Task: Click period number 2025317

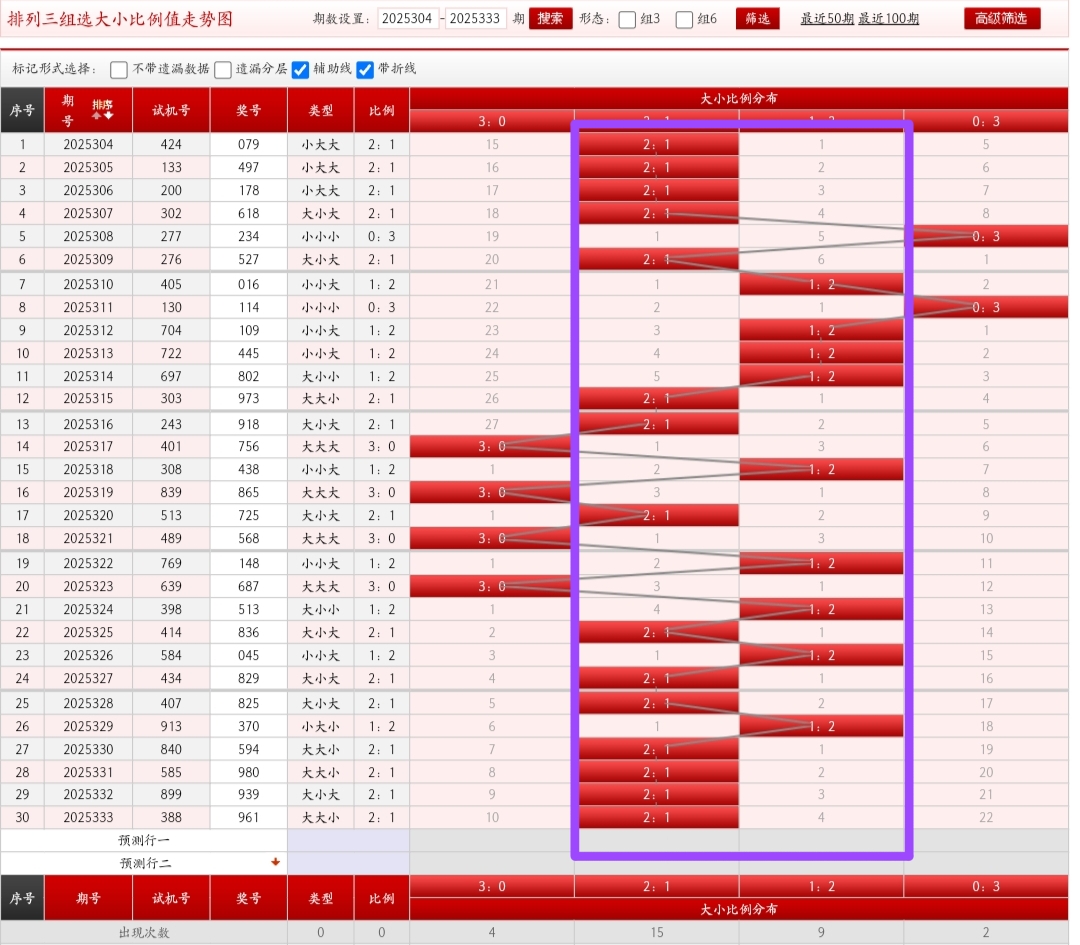Action: [x=88, y=446]
